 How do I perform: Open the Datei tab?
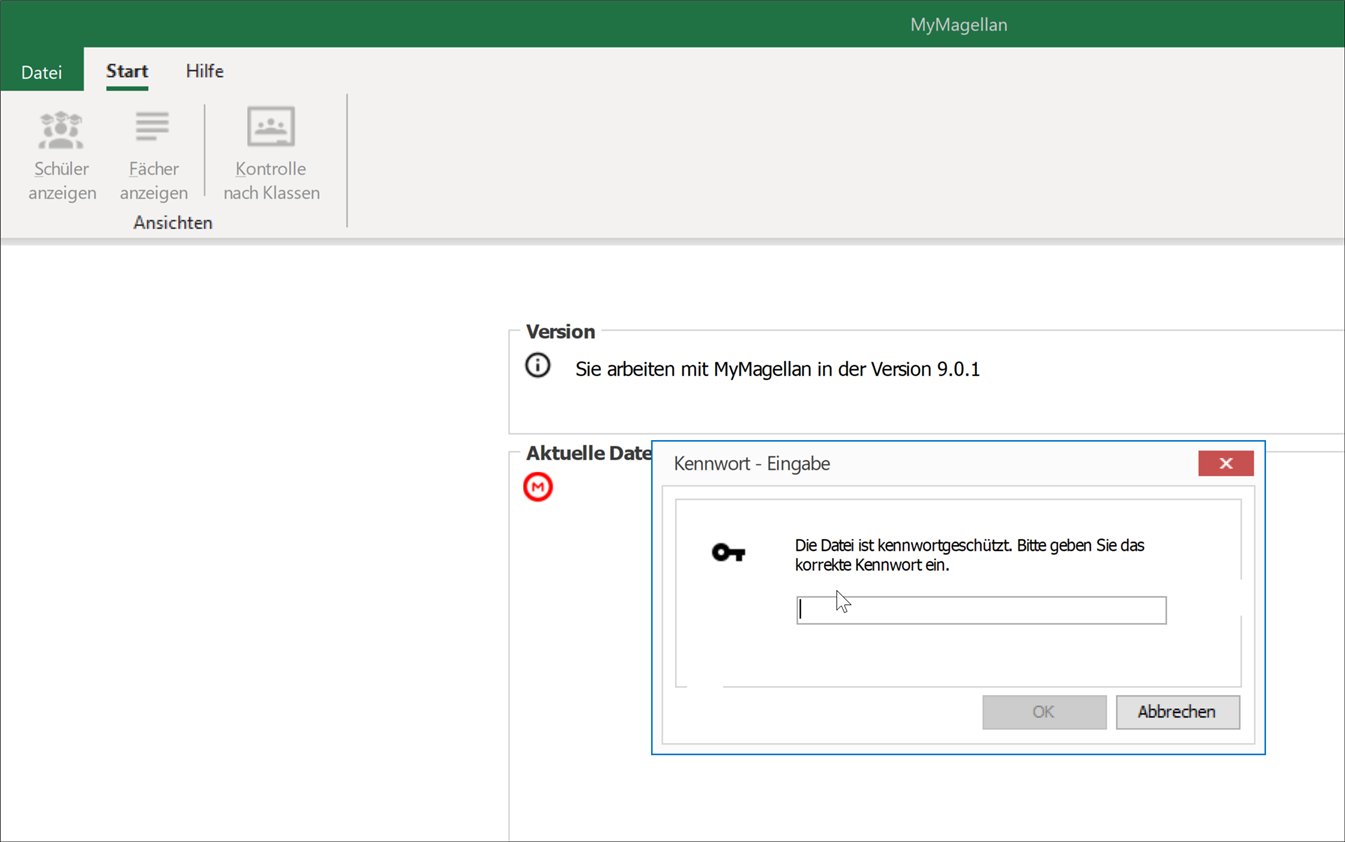point(42,72)
